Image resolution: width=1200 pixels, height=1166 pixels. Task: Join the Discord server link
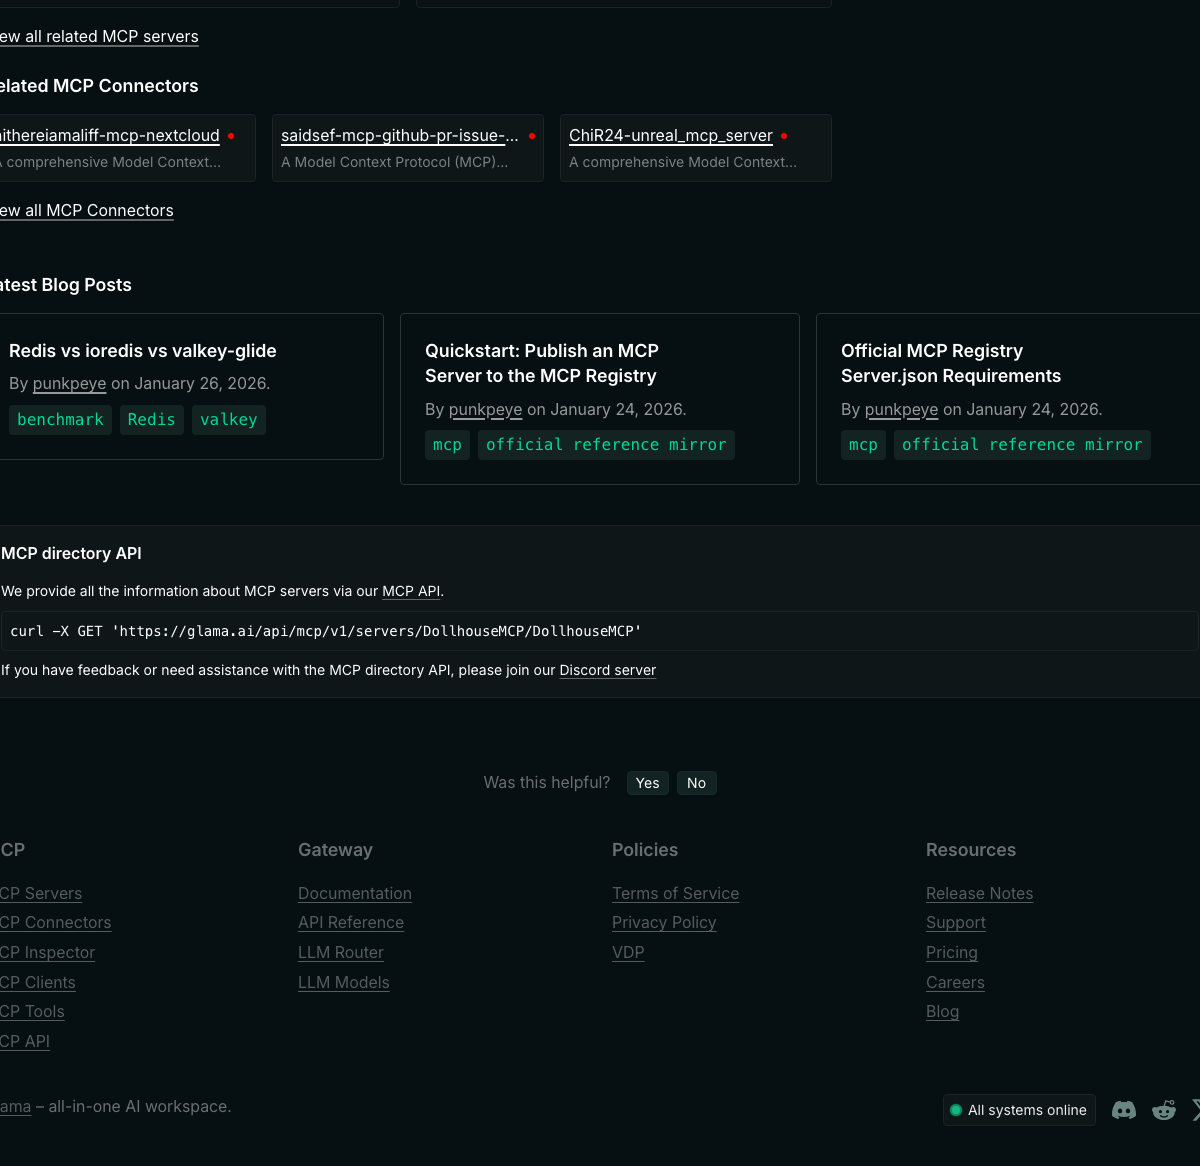click(x=607, y=670)
